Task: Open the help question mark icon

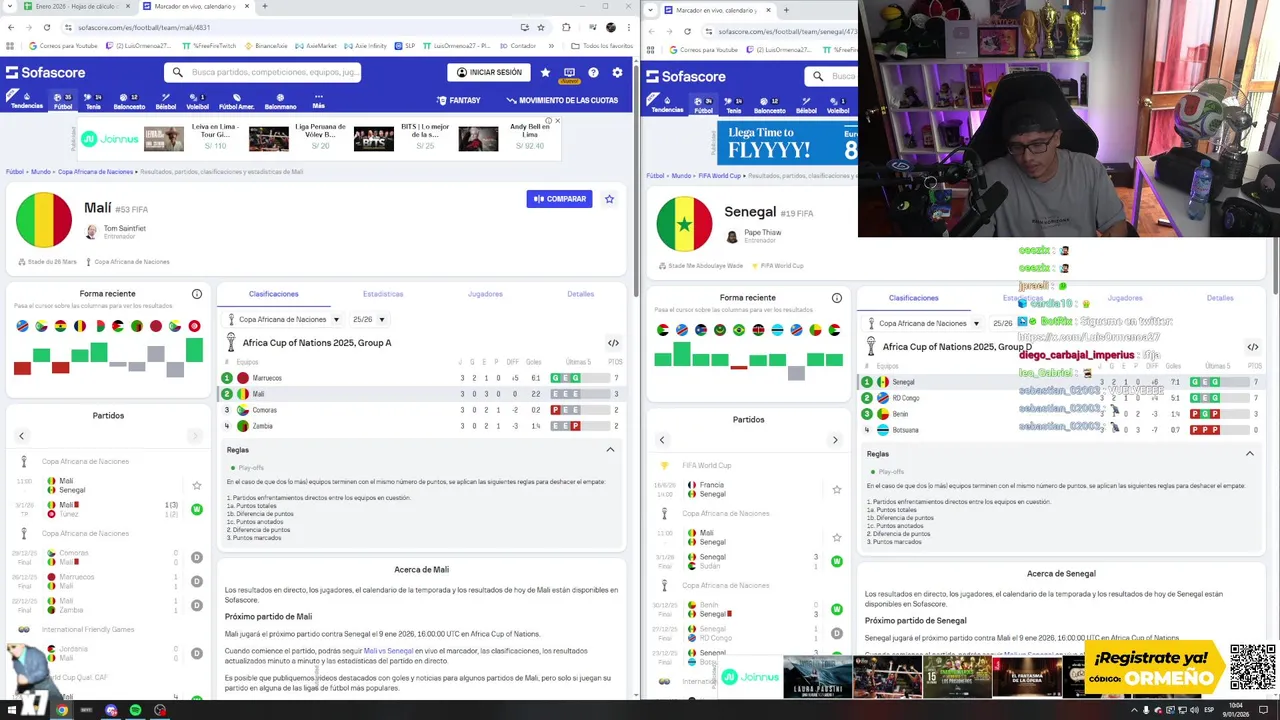Action: tap(593, 72)
